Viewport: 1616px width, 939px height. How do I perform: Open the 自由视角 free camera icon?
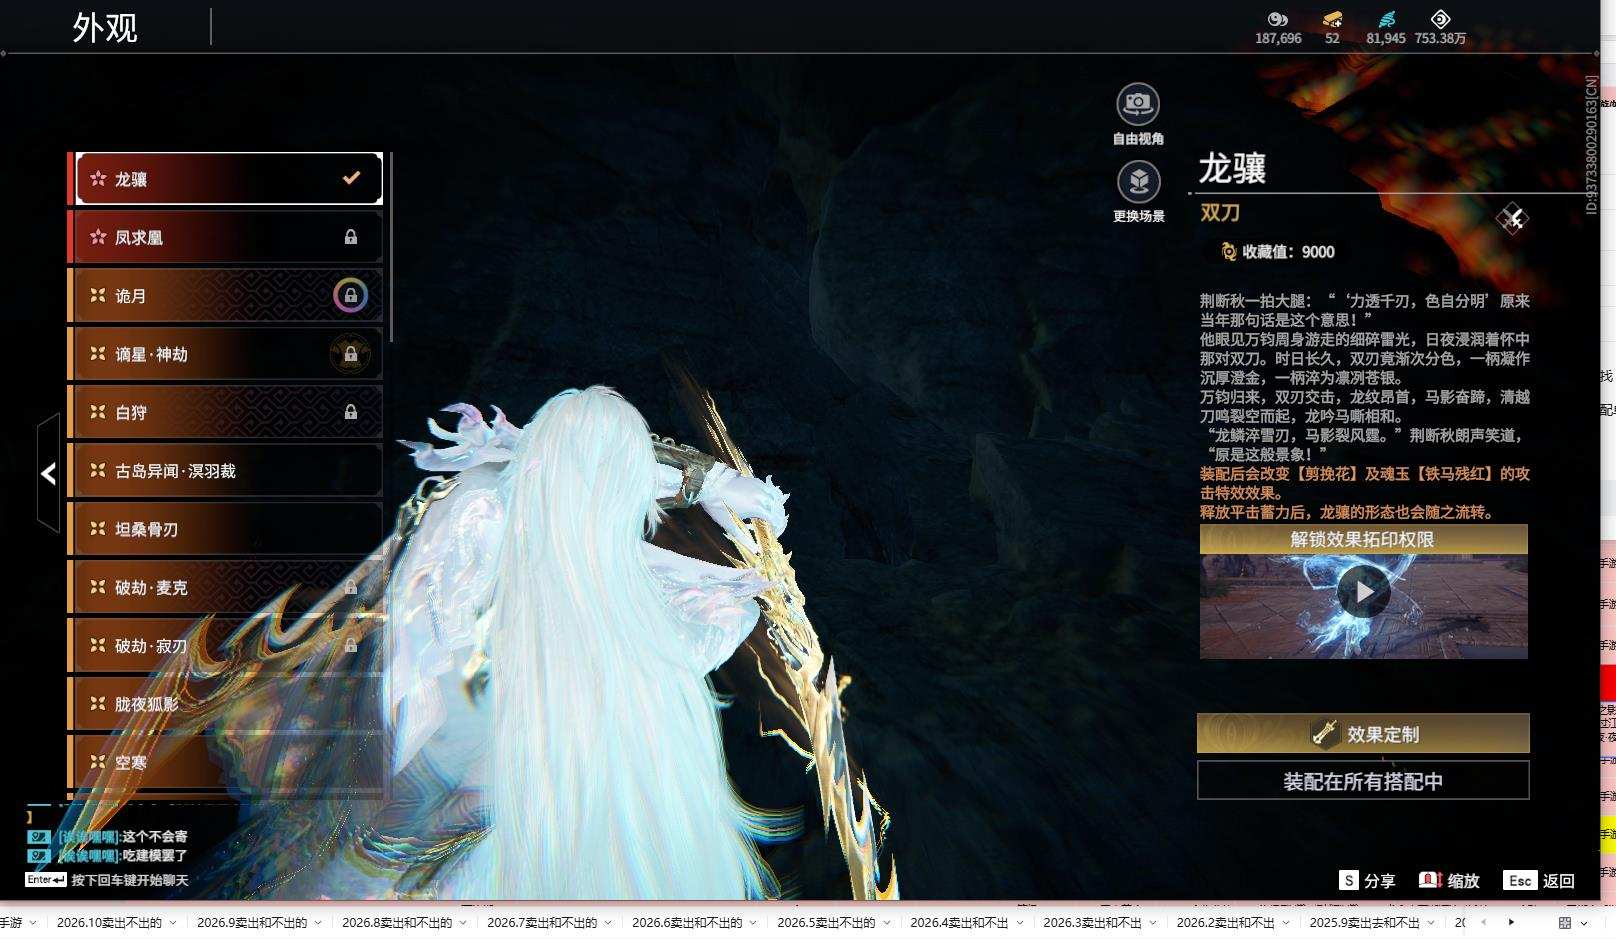[x=1138, y=103]
